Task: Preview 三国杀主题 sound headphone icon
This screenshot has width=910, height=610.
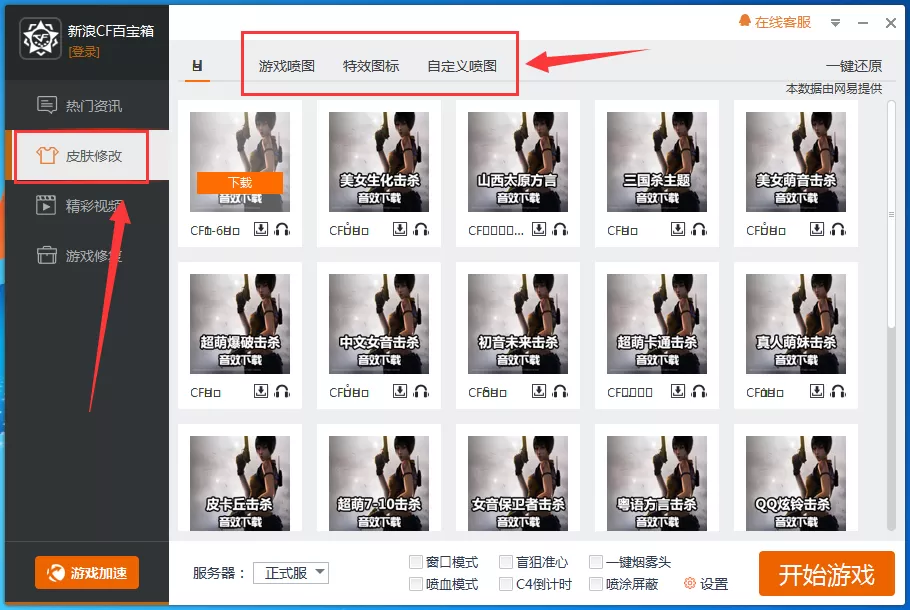Action: [699, 229]
